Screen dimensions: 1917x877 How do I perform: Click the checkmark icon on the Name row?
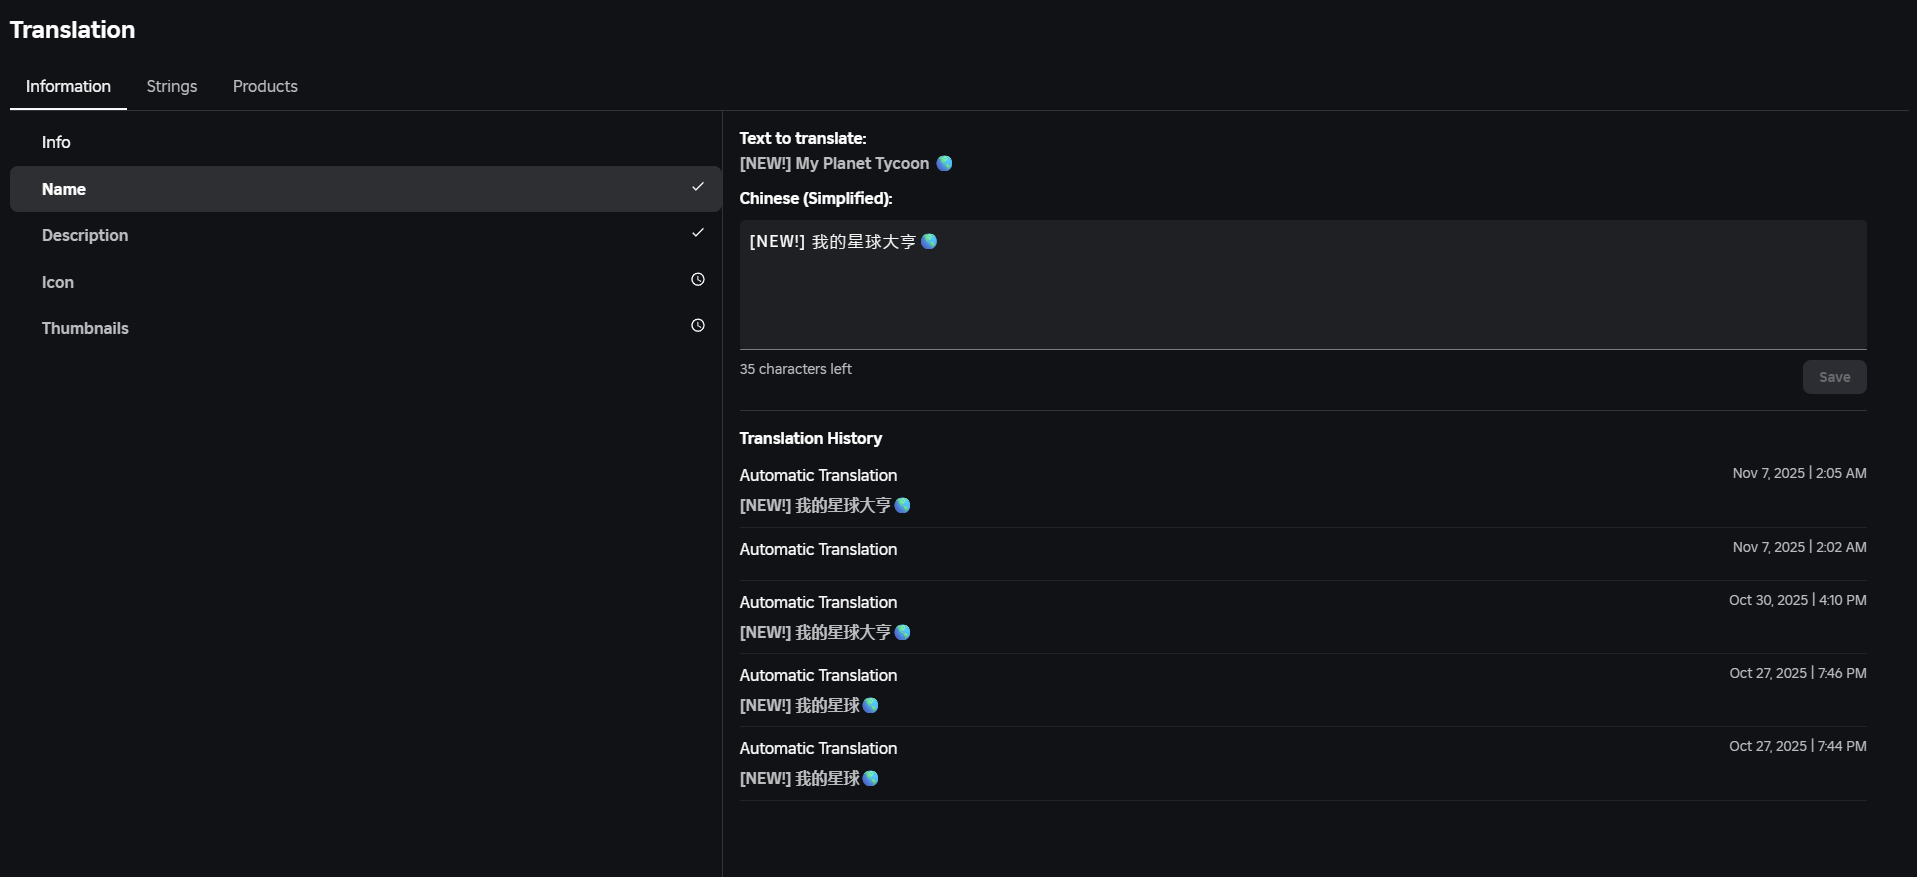click(698, 187)
